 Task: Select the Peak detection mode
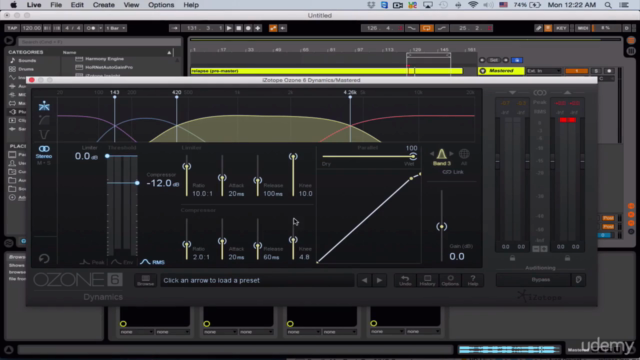coord(92,262)
